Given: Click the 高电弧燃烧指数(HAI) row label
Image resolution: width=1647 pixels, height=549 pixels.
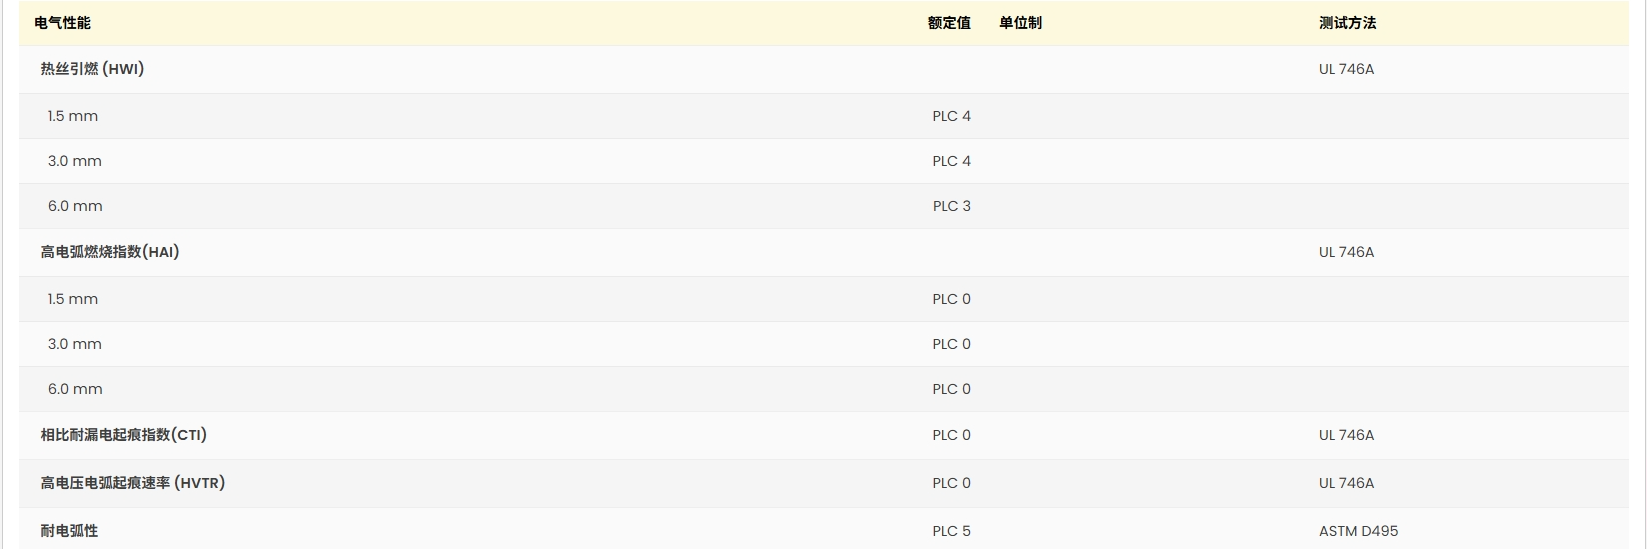Looking at the screenshot, I should pyautogui.click(x=110, y=252).
